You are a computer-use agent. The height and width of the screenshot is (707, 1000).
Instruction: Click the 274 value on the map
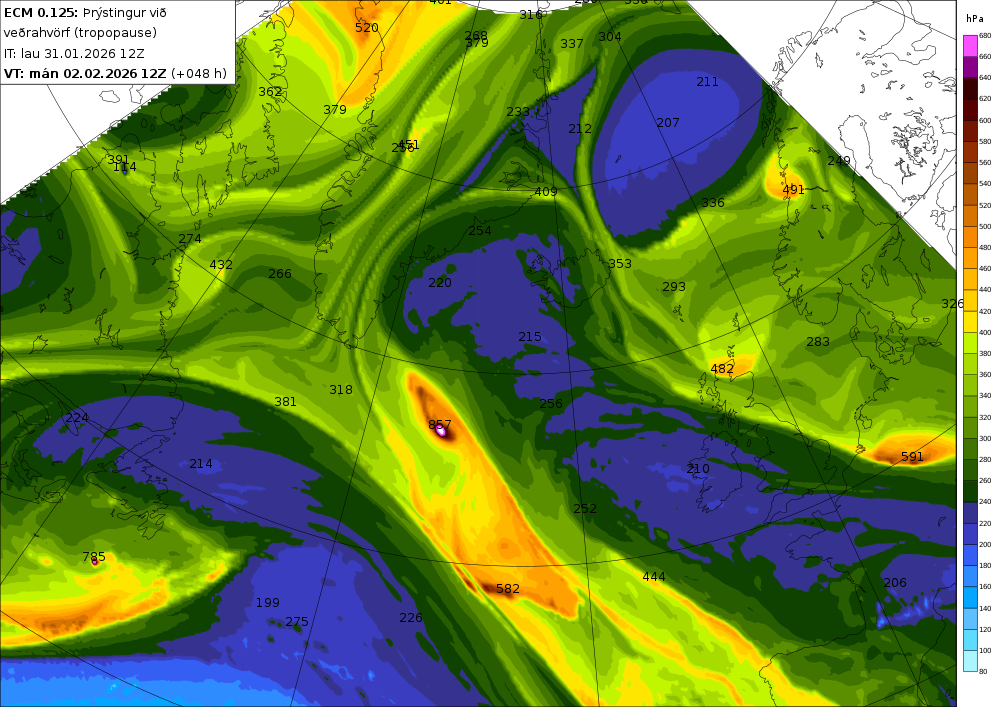(x=189, y=239)
